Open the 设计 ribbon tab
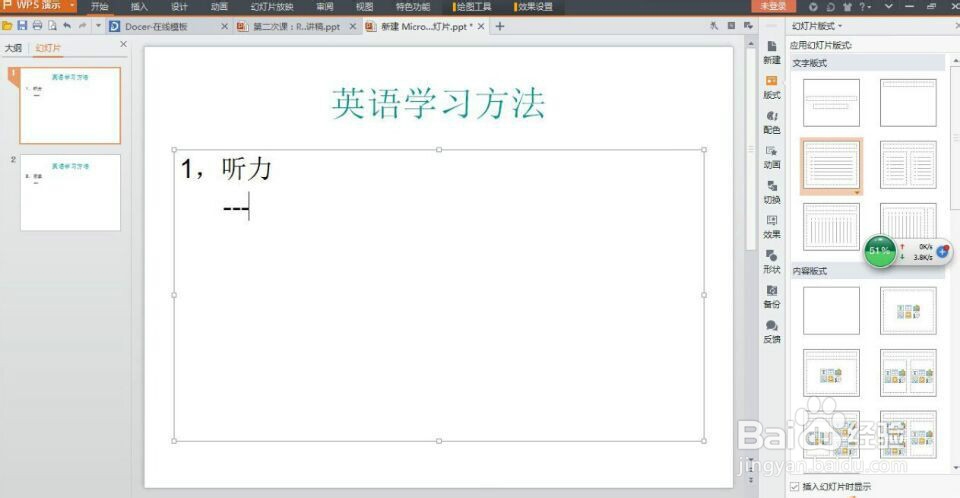This screenshot has width=960, height=498. tap(179, 7)
